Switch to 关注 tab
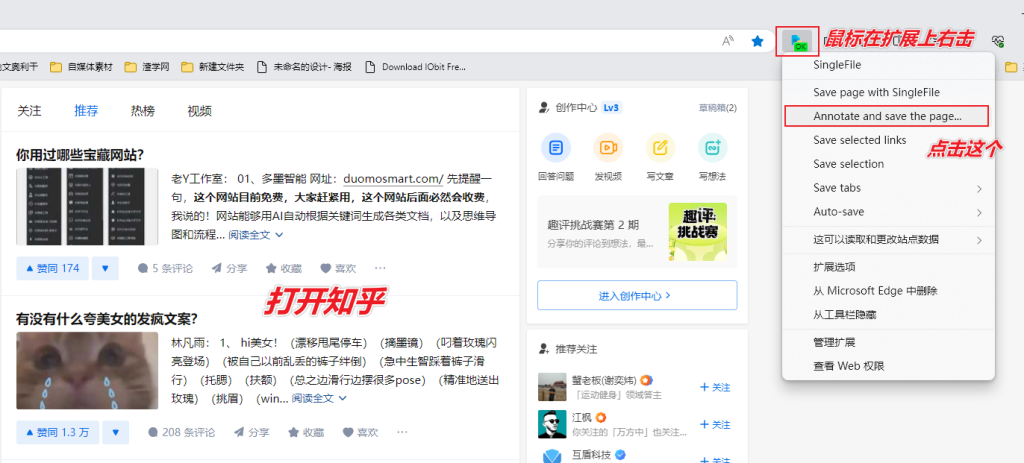The image size is (1024, 463). pos(29,111)
